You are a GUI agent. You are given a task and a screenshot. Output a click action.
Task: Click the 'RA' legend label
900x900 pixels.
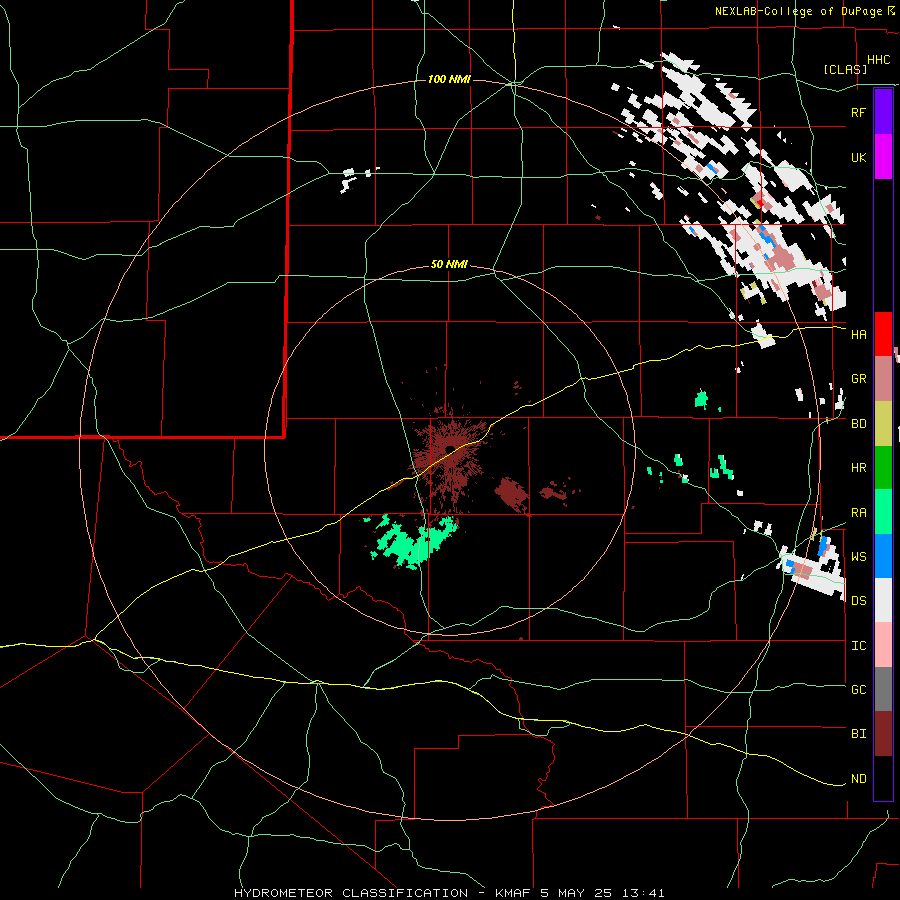[x=858, y=513]
